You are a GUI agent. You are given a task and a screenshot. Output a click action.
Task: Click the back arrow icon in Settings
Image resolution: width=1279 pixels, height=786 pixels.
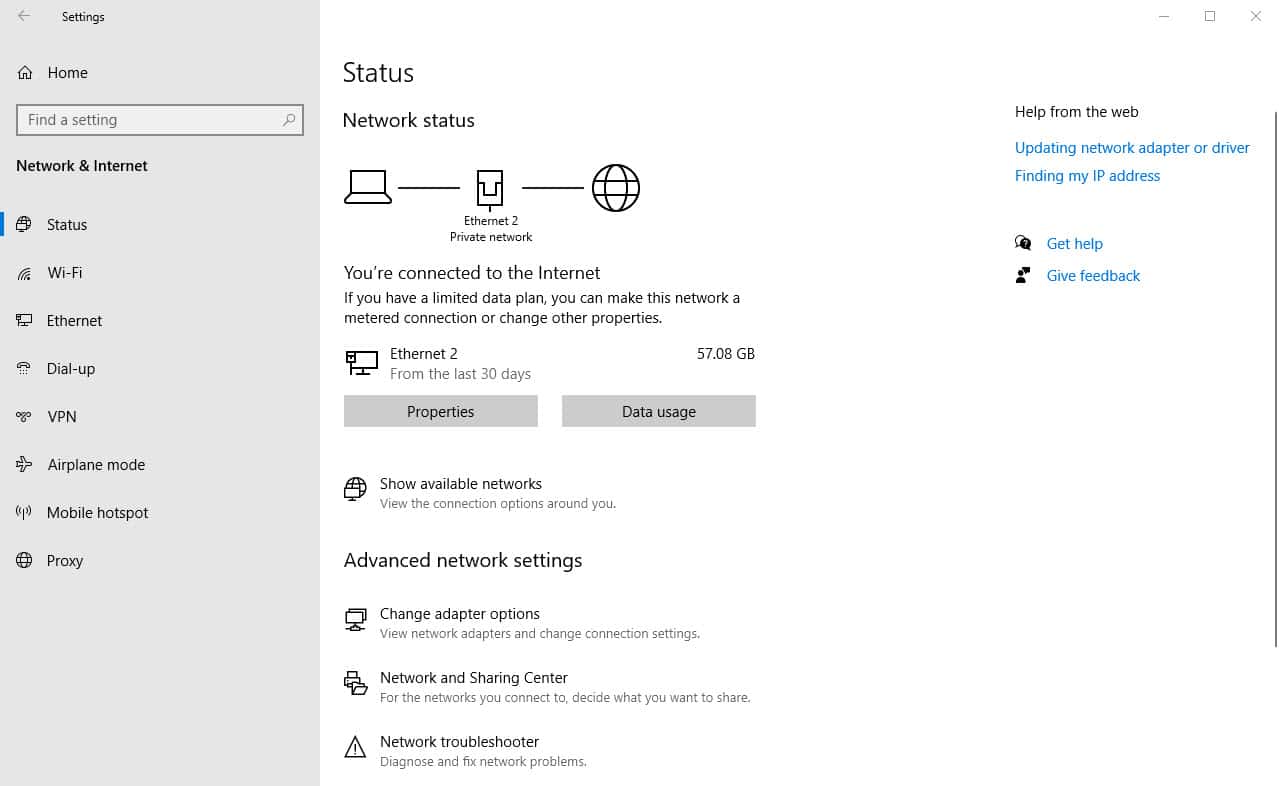click(24, 16)
